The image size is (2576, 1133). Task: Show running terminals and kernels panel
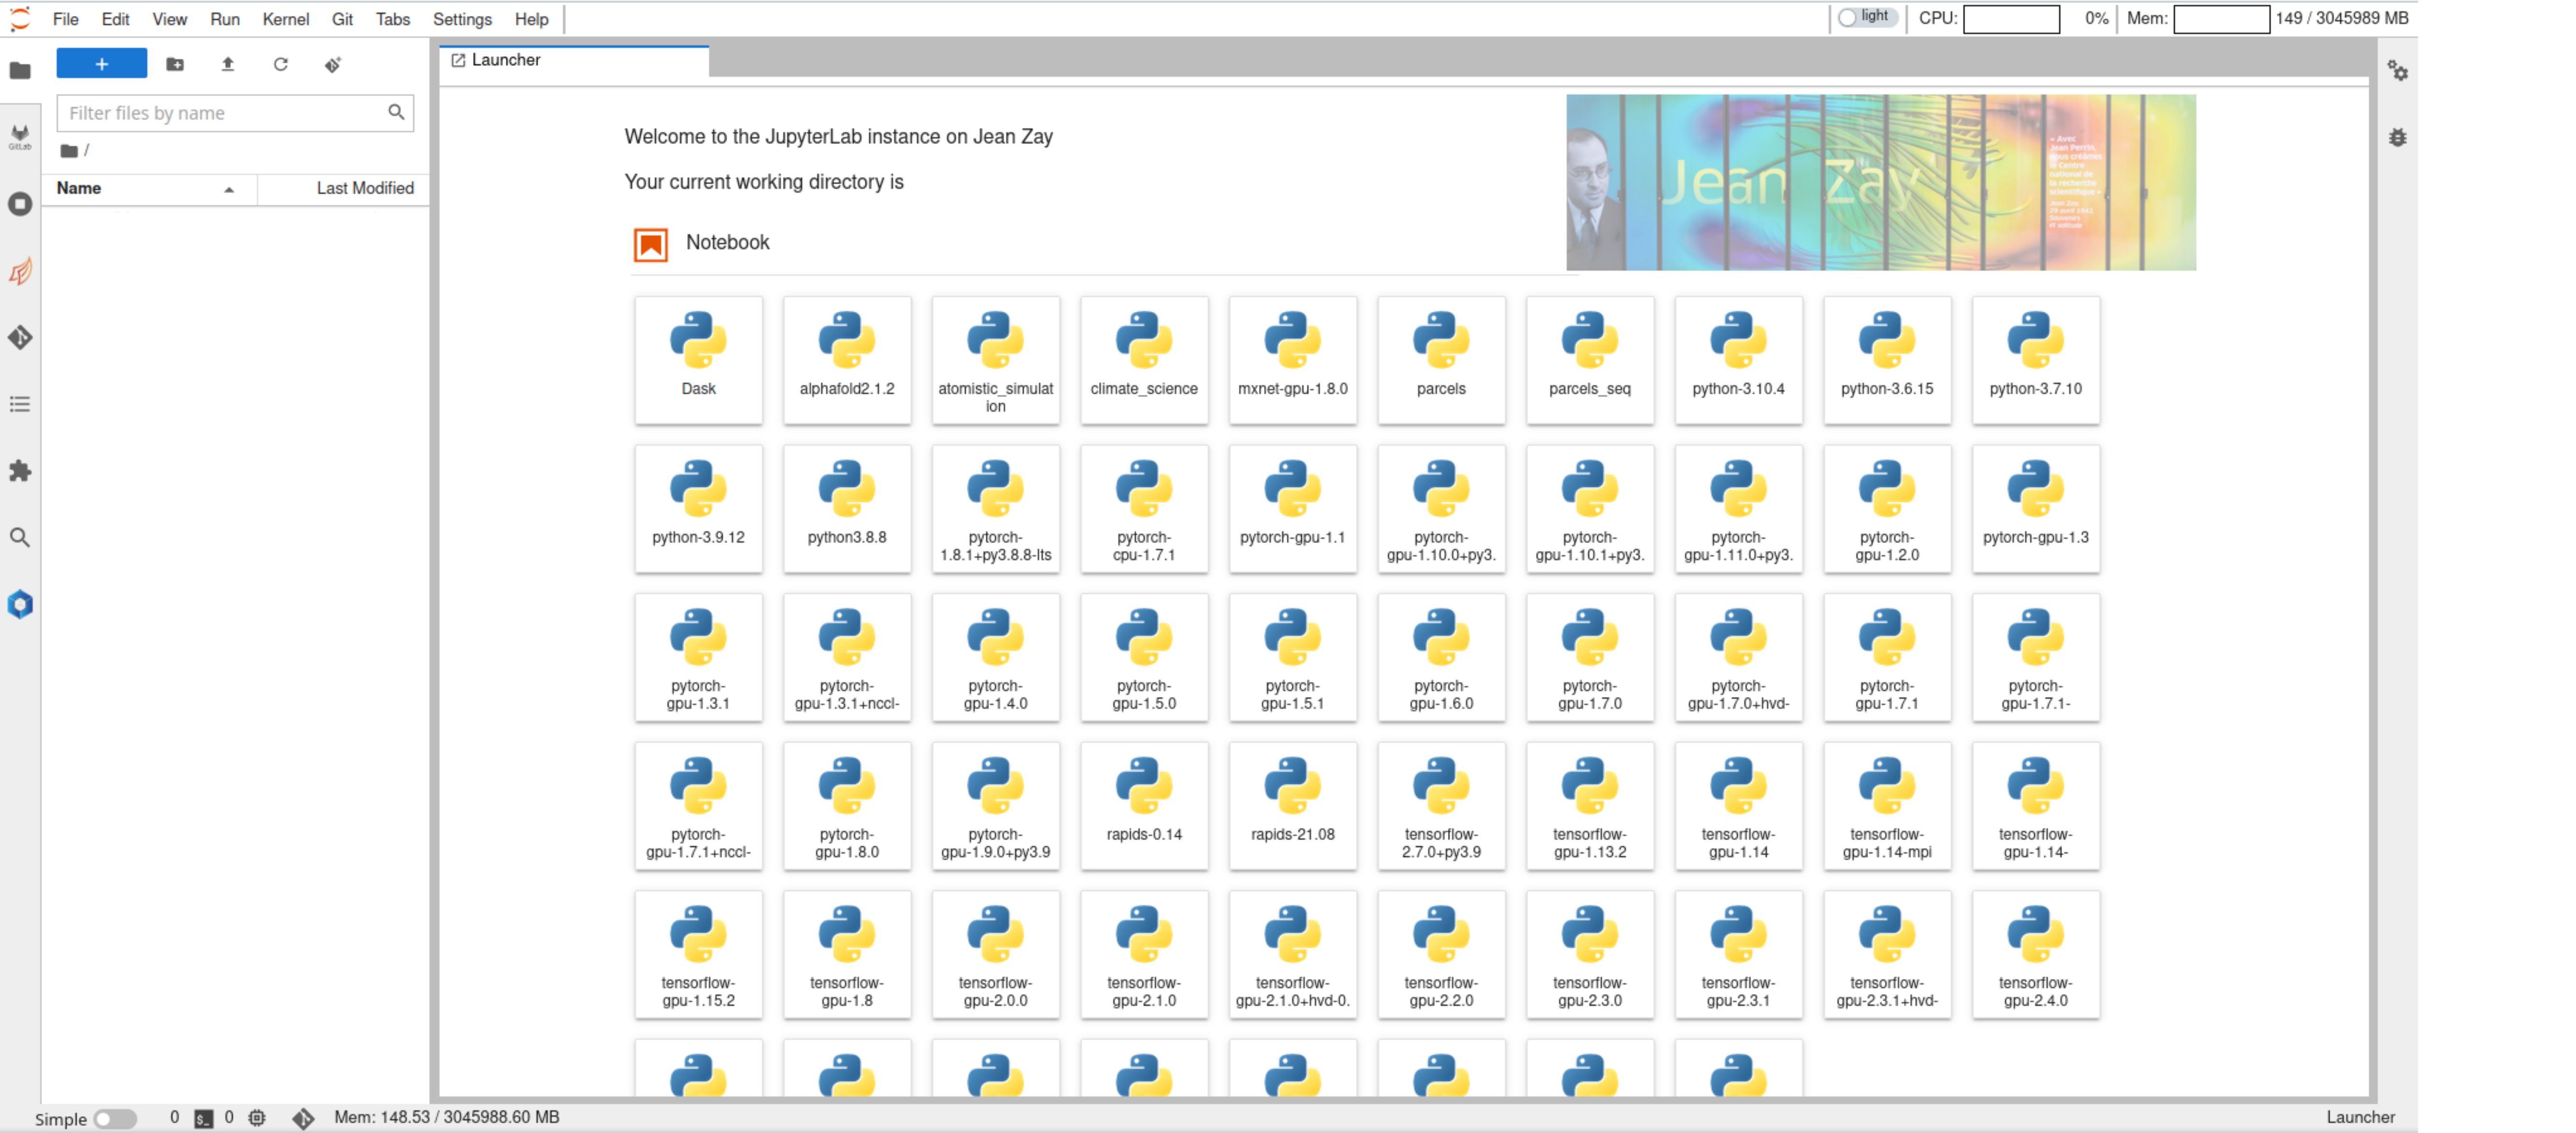(x=20, y=204)
